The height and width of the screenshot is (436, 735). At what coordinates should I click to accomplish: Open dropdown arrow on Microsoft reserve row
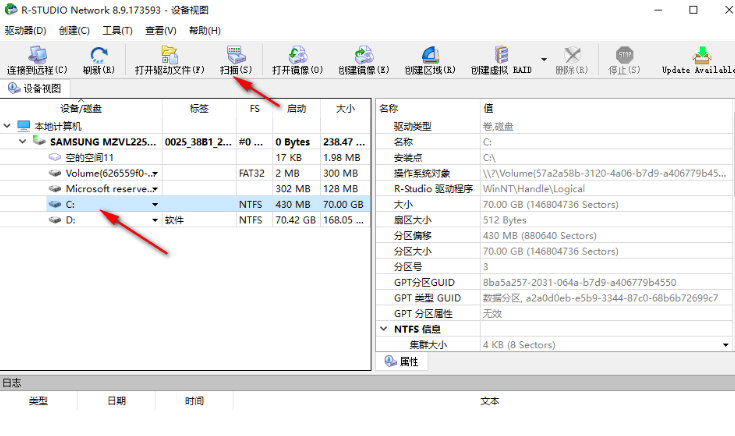(x=155, y=189)
